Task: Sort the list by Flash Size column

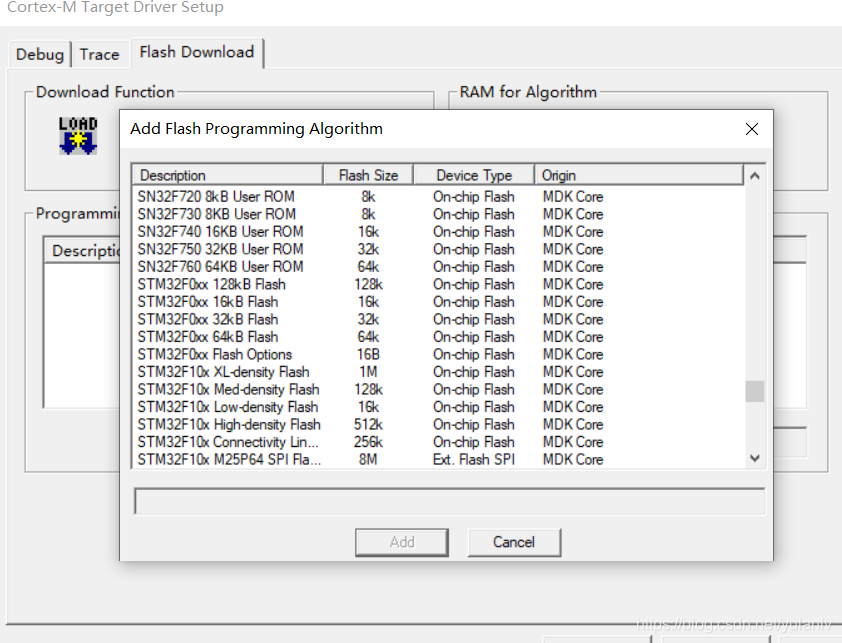Action: click(368, 174)
